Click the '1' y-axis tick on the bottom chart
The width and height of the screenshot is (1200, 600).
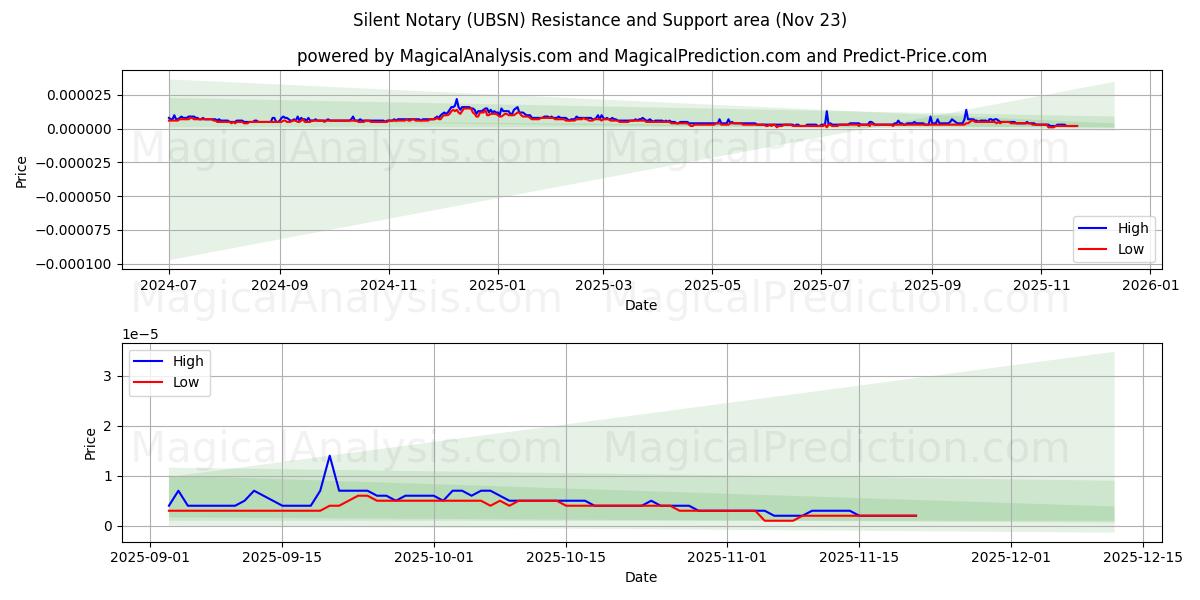[x=110, y=476]
